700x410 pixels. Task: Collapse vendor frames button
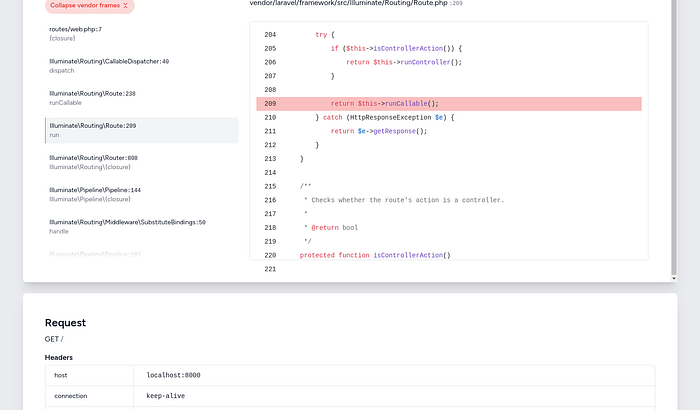[x=89, y=6]
